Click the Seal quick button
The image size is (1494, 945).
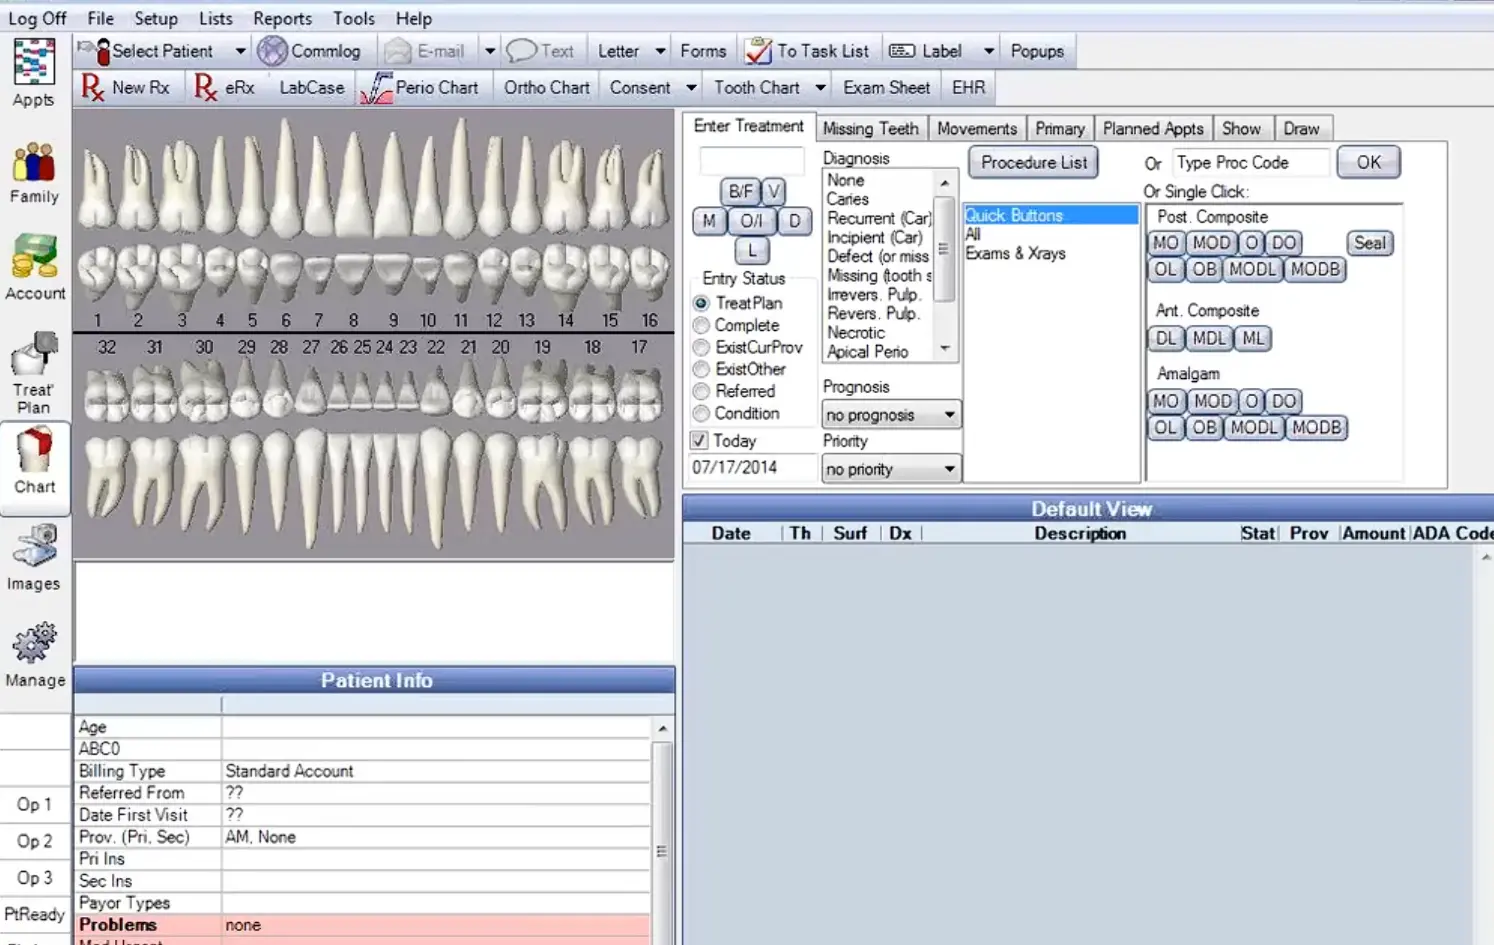point(1369,243)
